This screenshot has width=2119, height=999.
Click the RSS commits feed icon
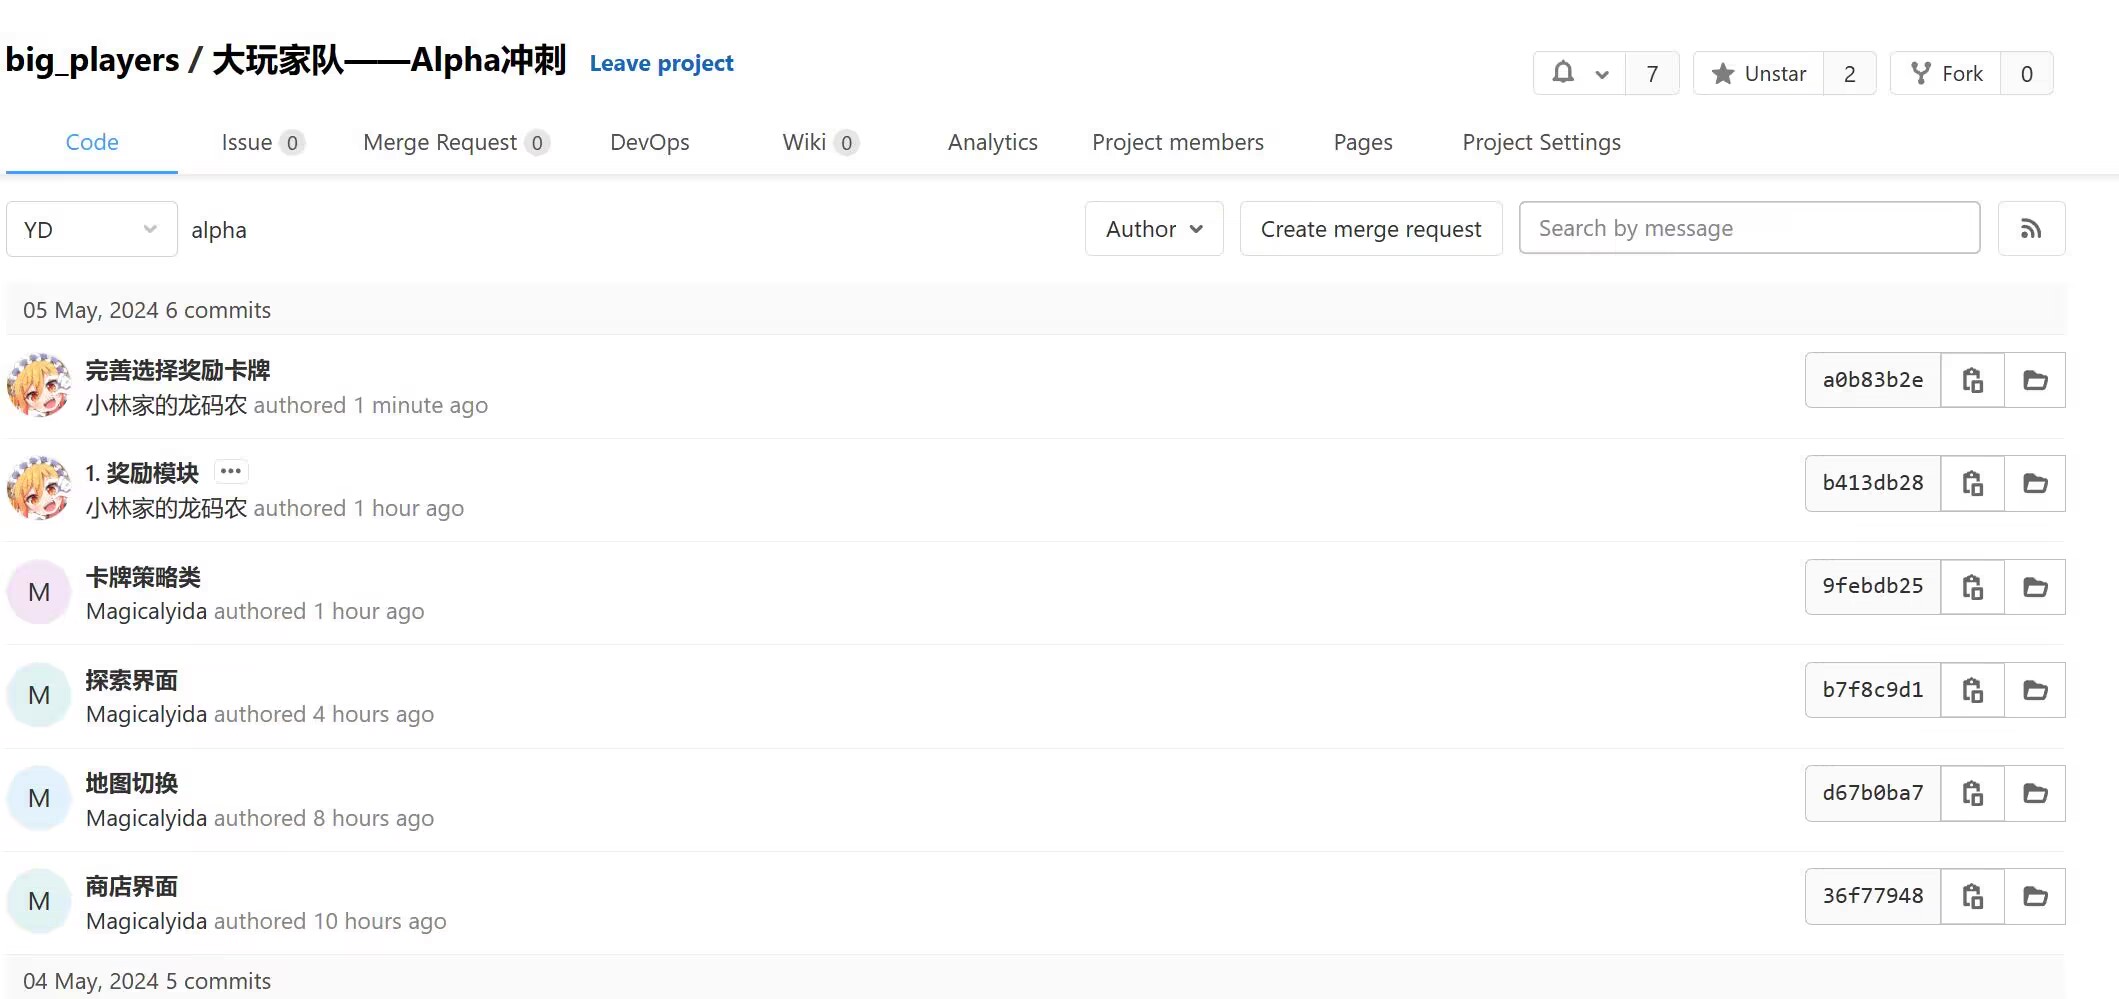(2030, 229)
